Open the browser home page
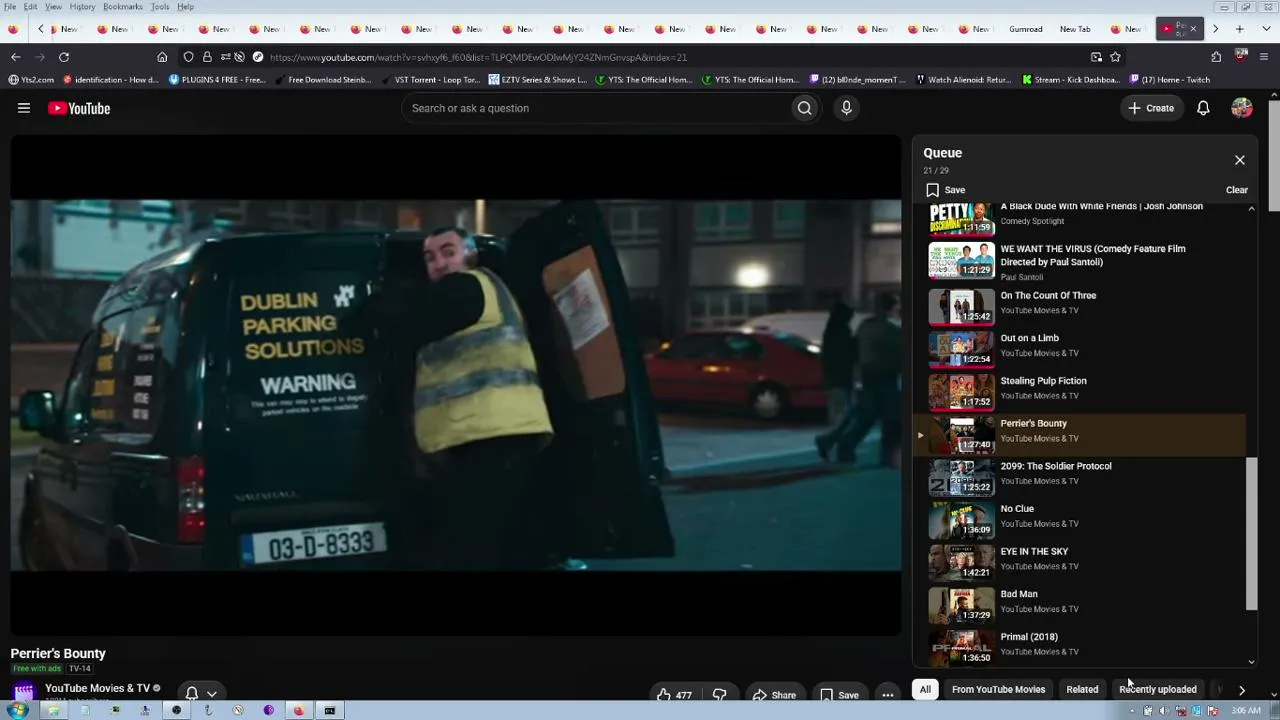 pos(162,57)
